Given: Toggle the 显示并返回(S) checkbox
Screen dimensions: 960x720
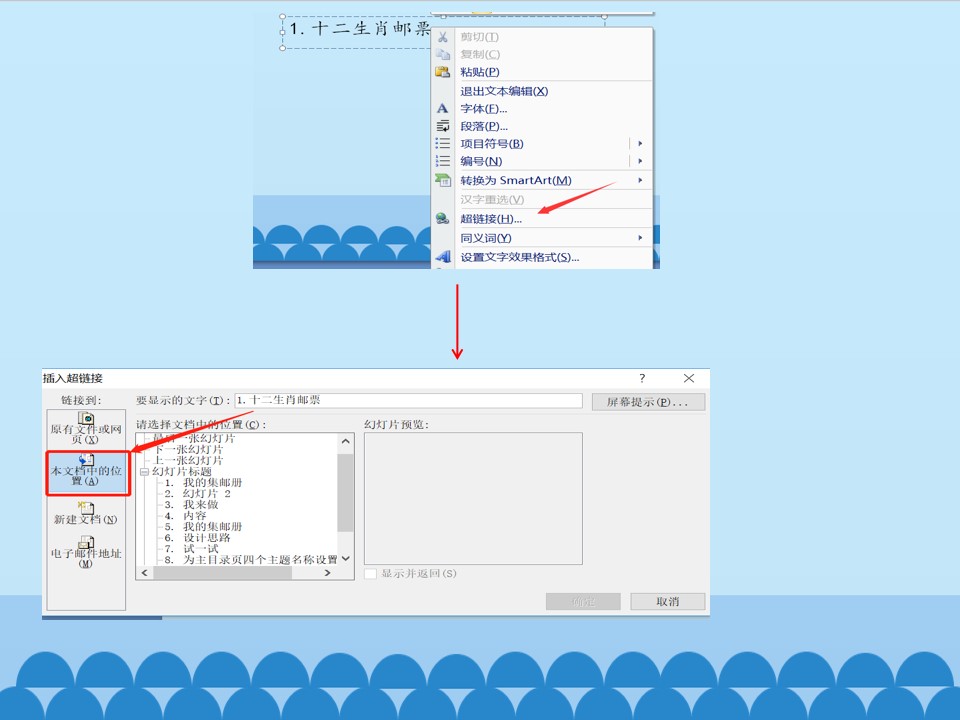Looking at the screenshot, I should click(x=370, y=574).
